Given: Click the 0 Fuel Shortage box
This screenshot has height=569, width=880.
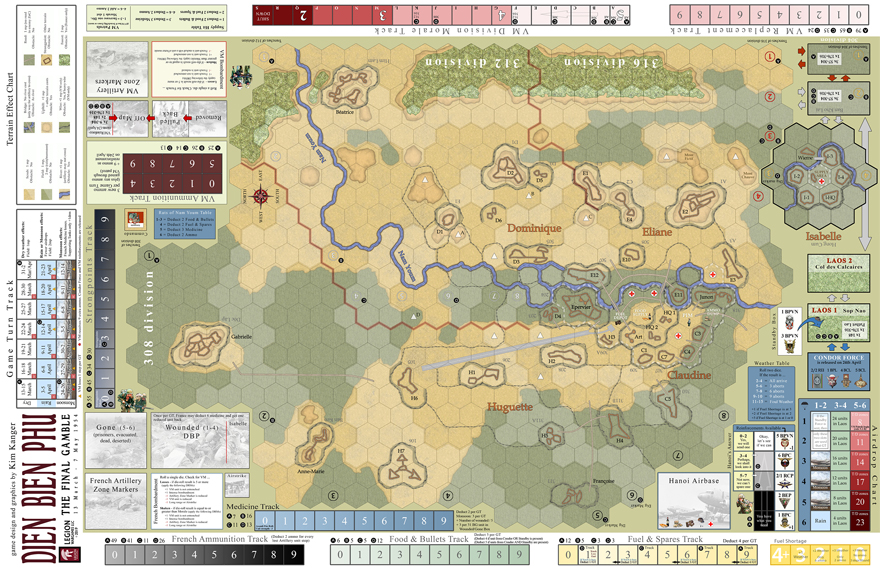Looking at the screenshot, I should pyautogui.click(x=859, y=555).
